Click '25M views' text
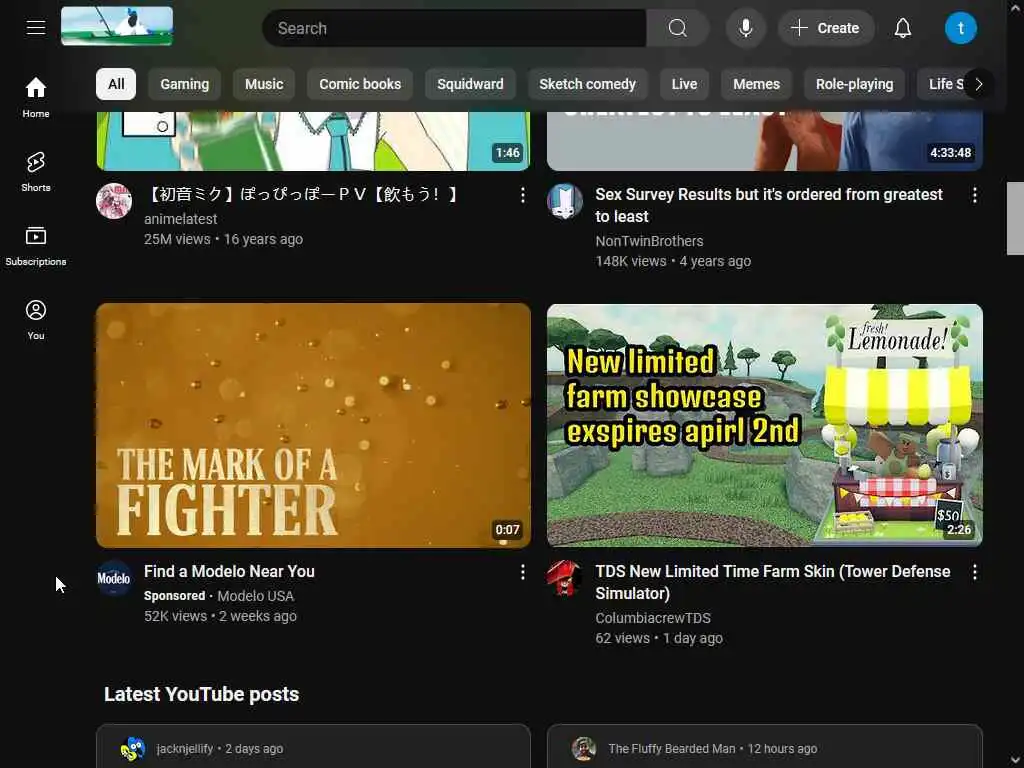Screen dimensions: 1024x768 tap(177, 239)
